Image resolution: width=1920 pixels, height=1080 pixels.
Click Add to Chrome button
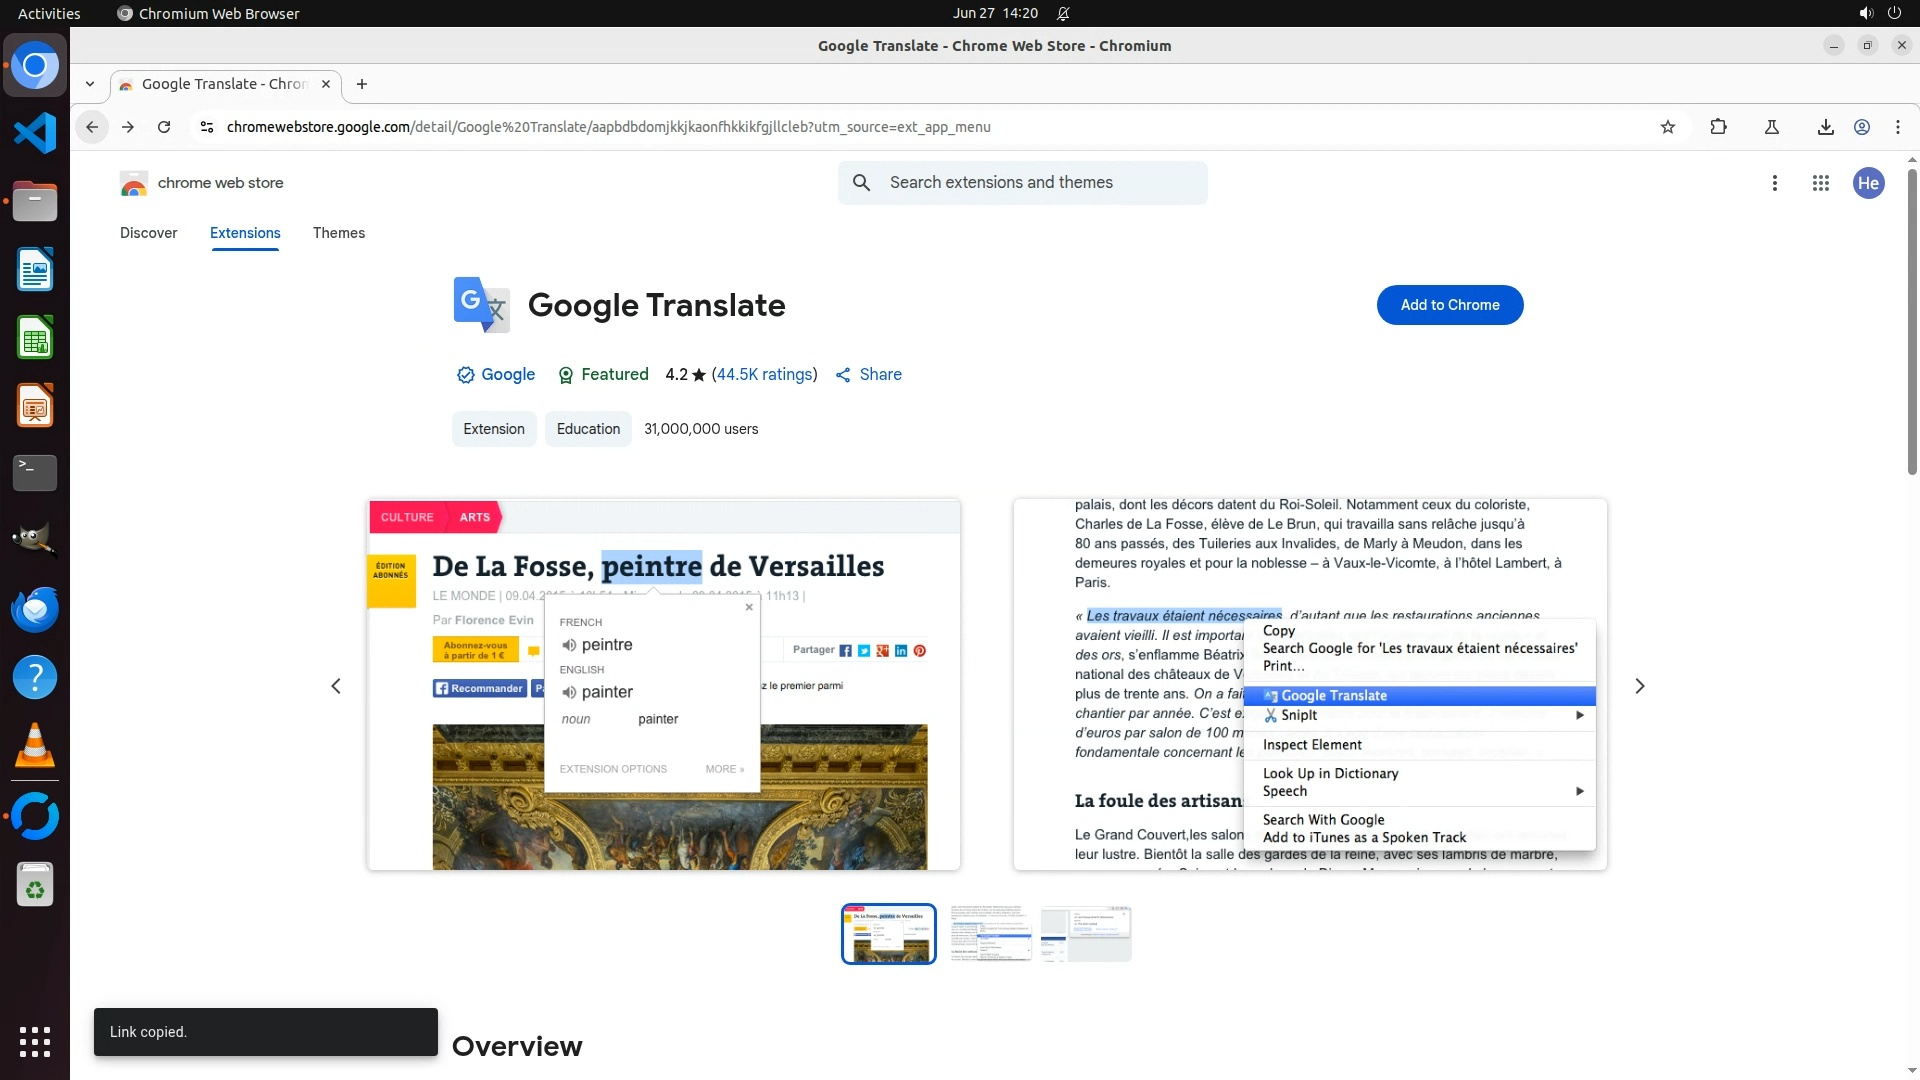(1449, 305)
